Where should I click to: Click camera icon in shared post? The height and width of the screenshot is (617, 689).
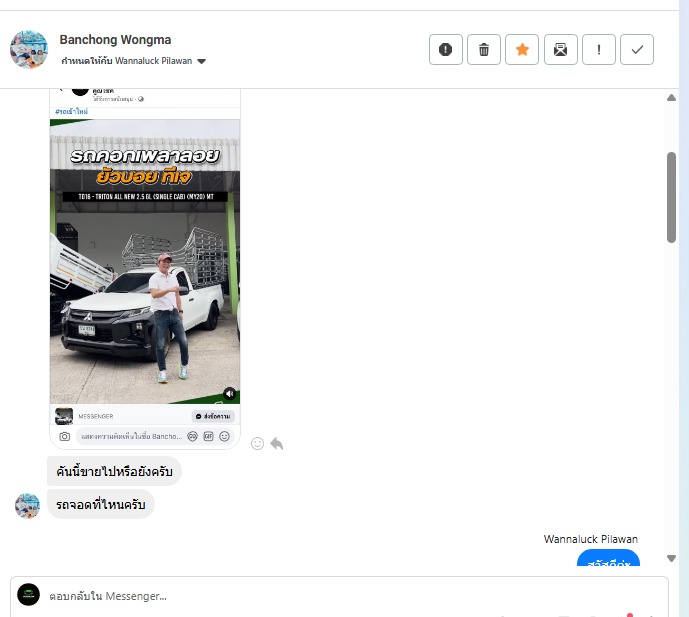pyautogui.click(x=65, y=436)
